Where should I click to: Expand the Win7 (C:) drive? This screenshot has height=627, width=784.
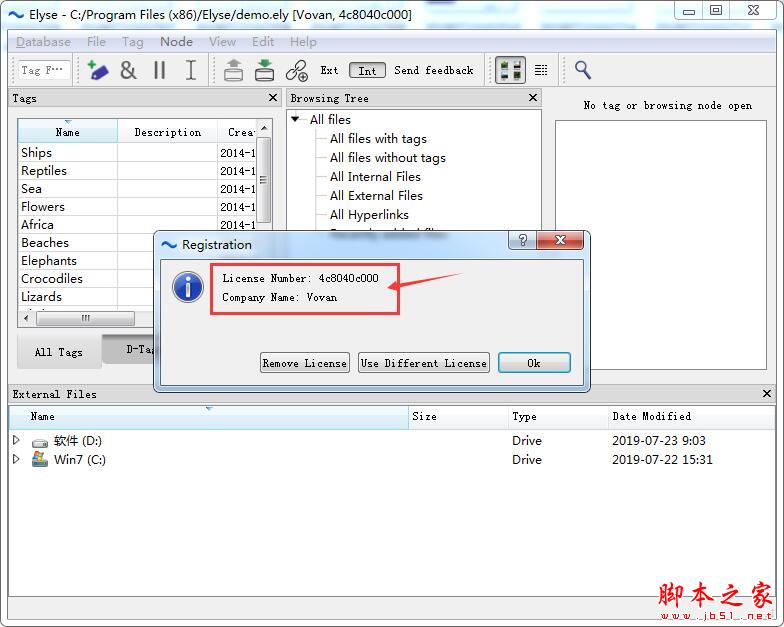[16, 458]
